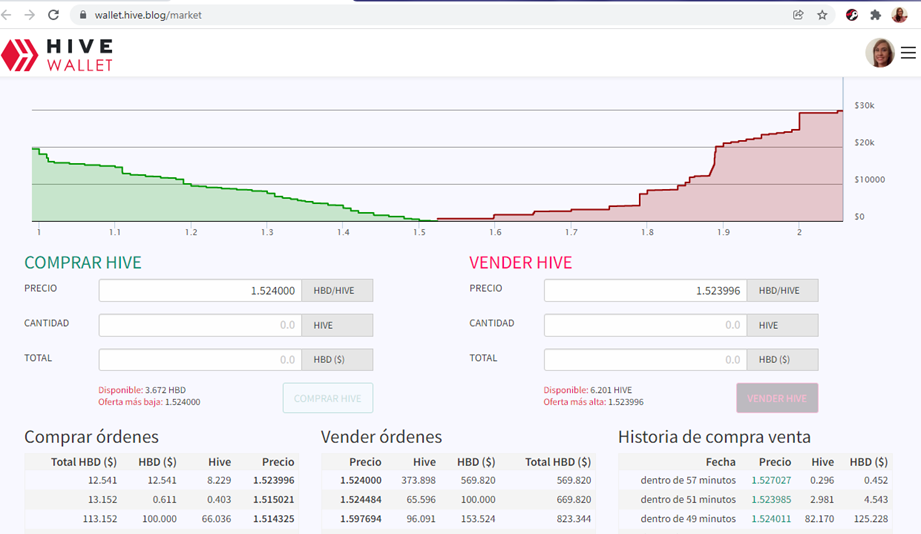Click the 113.152 Total HBD cell
Image resolution: width=921 pixels, height=534 pixels.
(102, 519)
